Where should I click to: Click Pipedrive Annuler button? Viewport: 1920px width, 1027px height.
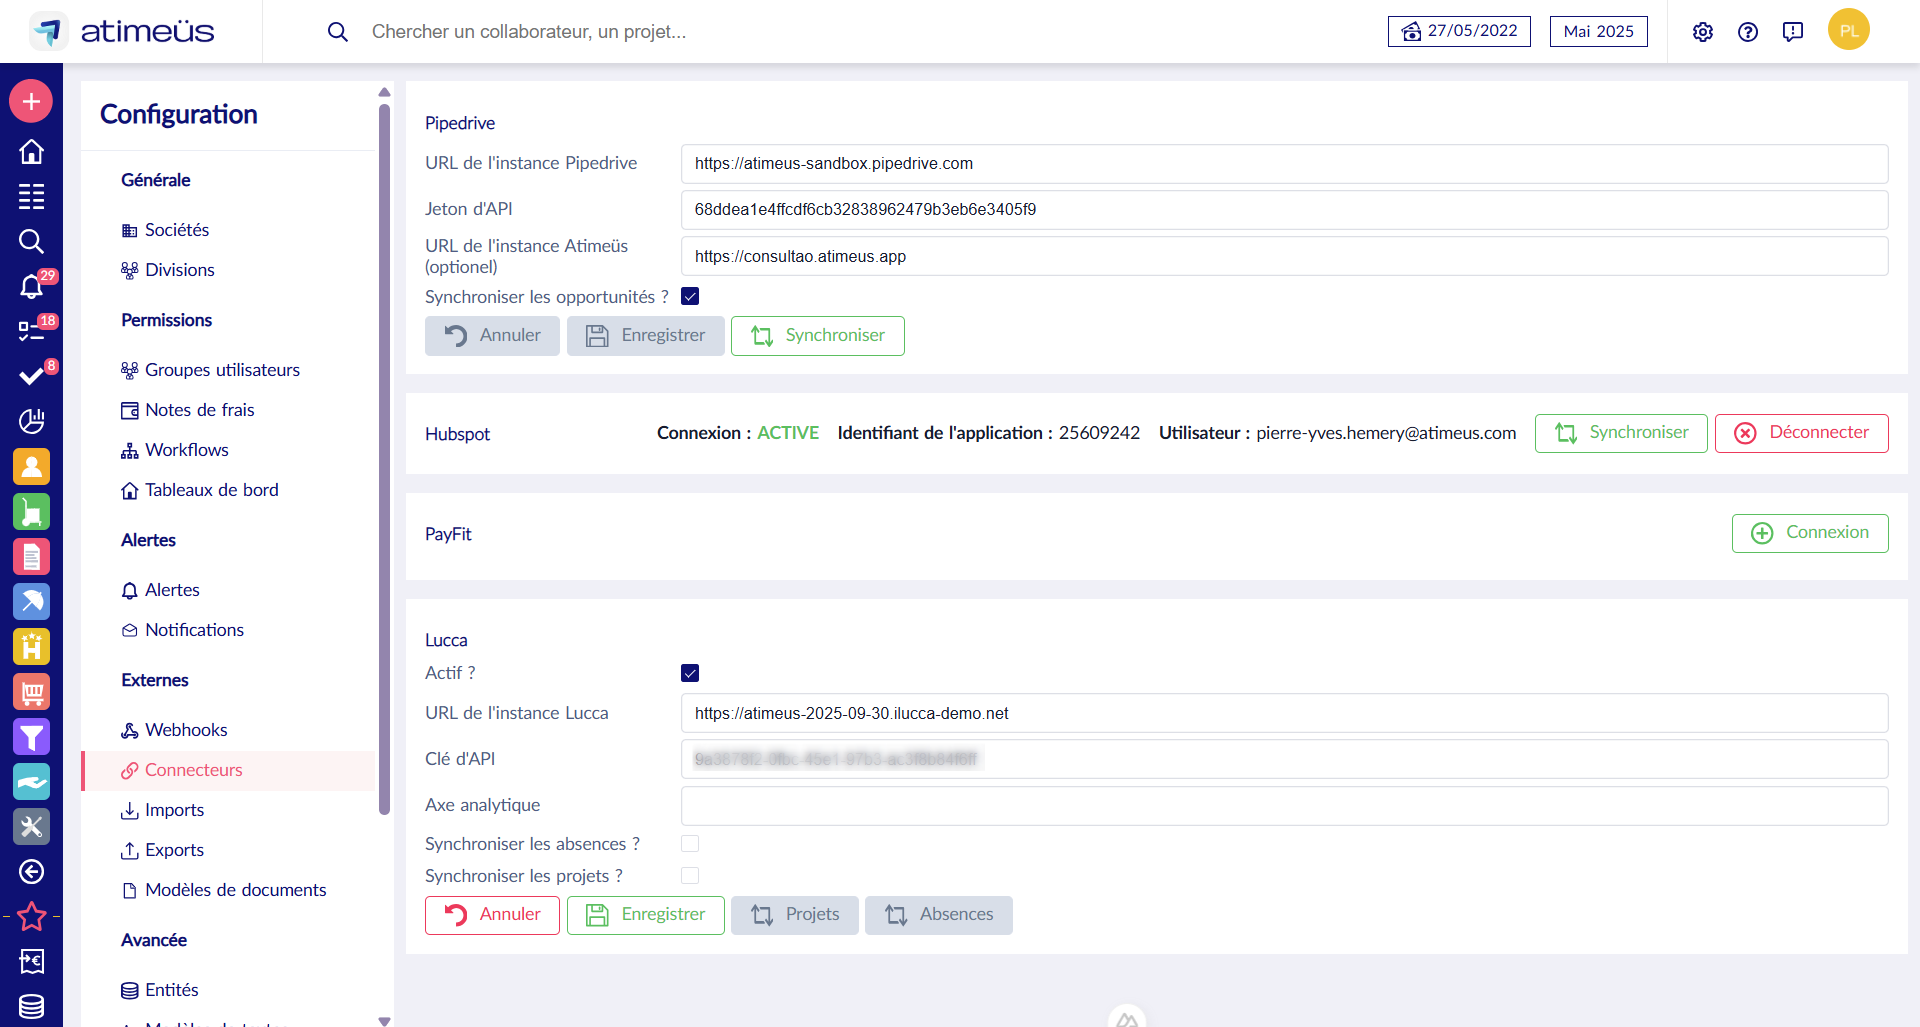click(x=492, y=336)
